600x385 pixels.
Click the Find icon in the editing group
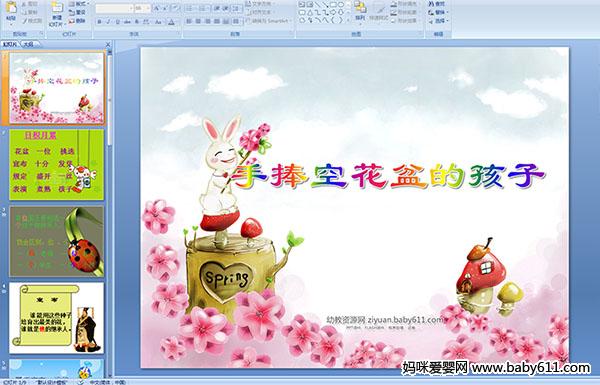point(437,4)
